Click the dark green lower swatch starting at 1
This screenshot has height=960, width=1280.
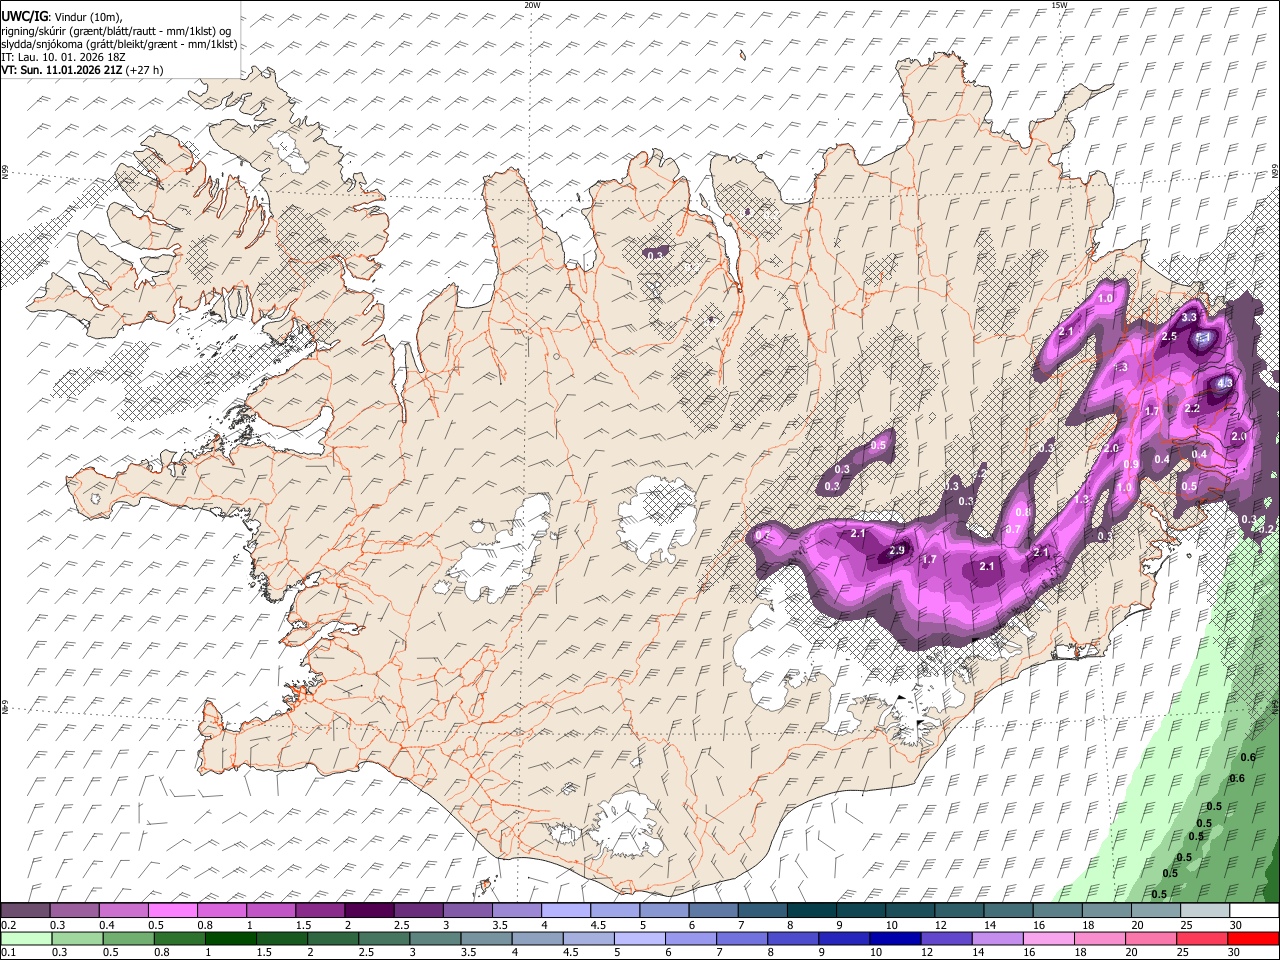coord(230,939)
